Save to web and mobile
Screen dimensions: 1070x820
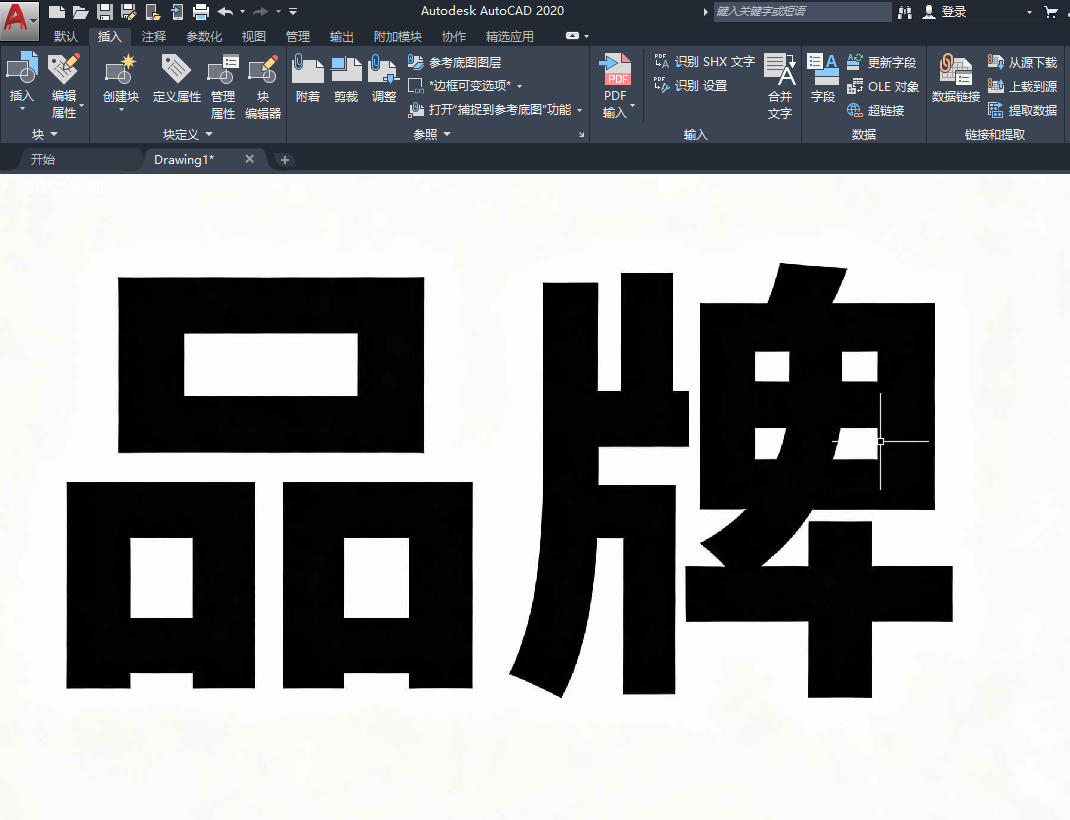[177, 12]
